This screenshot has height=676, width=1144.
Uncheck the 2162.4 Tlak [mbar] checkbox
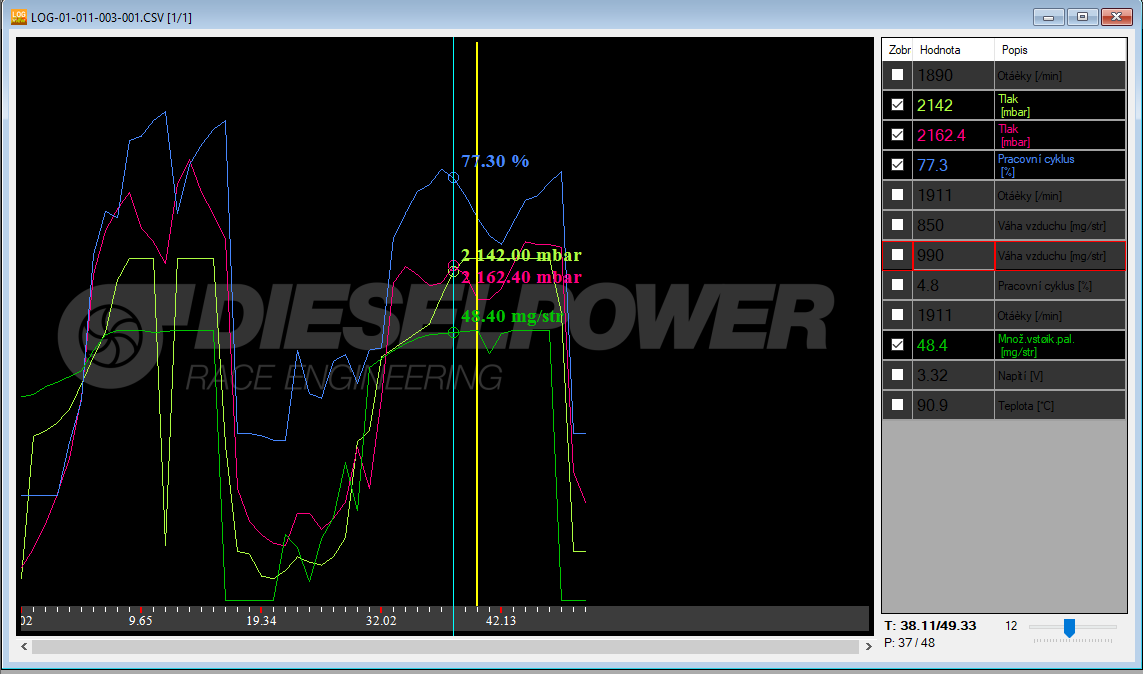pyautogui.click(x=897, y=135)
